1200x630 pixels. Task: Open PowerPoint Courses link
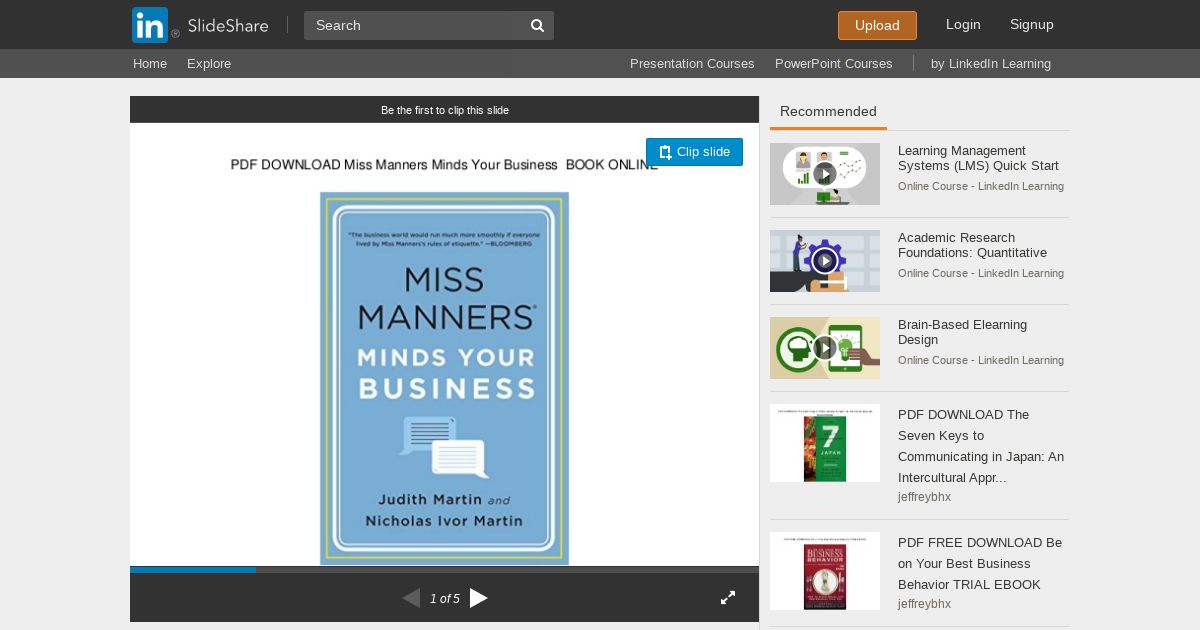pyautogui.click(x=833, y=63)
